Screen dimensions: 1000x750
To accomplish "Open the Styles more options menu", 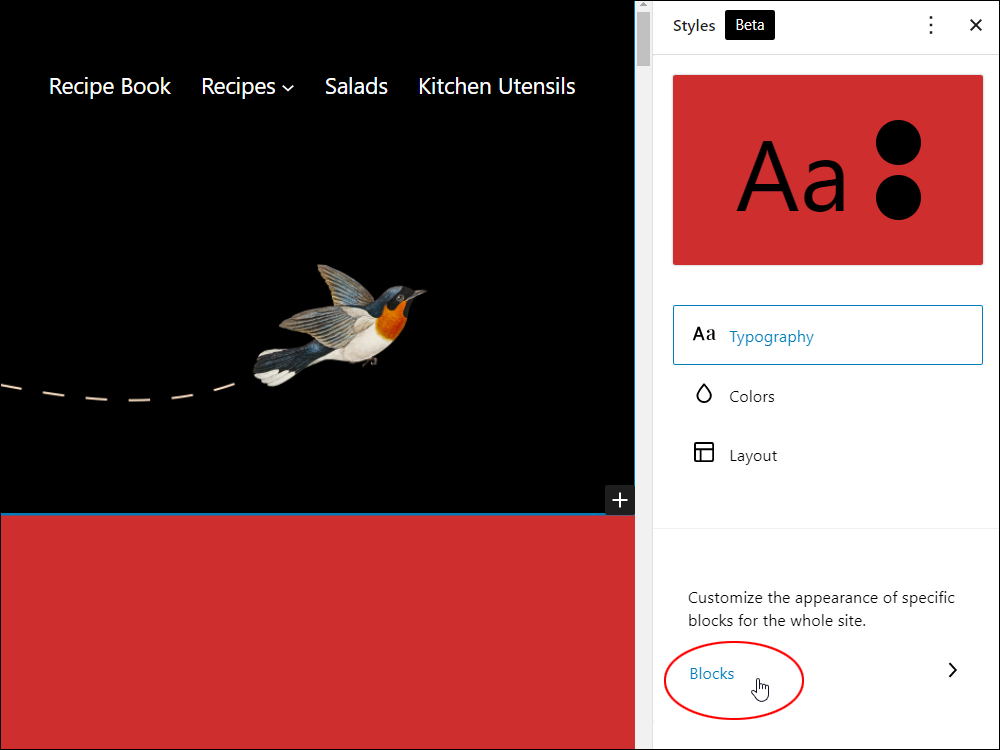I will point(930,26).
